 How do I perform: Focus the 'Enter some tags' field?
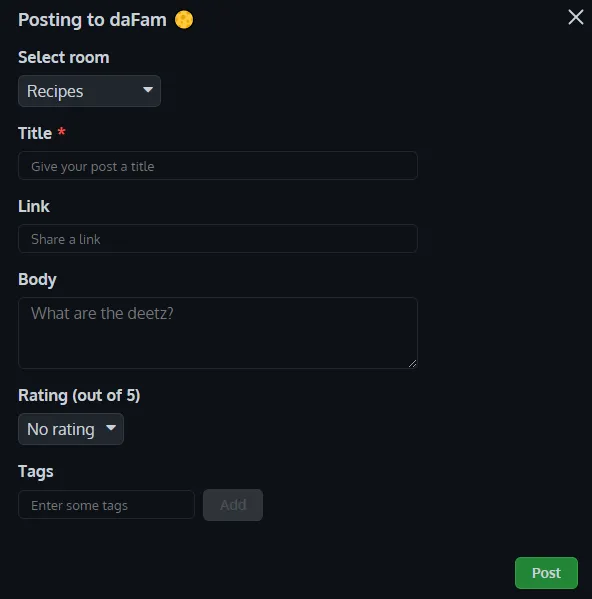point(107,505)
